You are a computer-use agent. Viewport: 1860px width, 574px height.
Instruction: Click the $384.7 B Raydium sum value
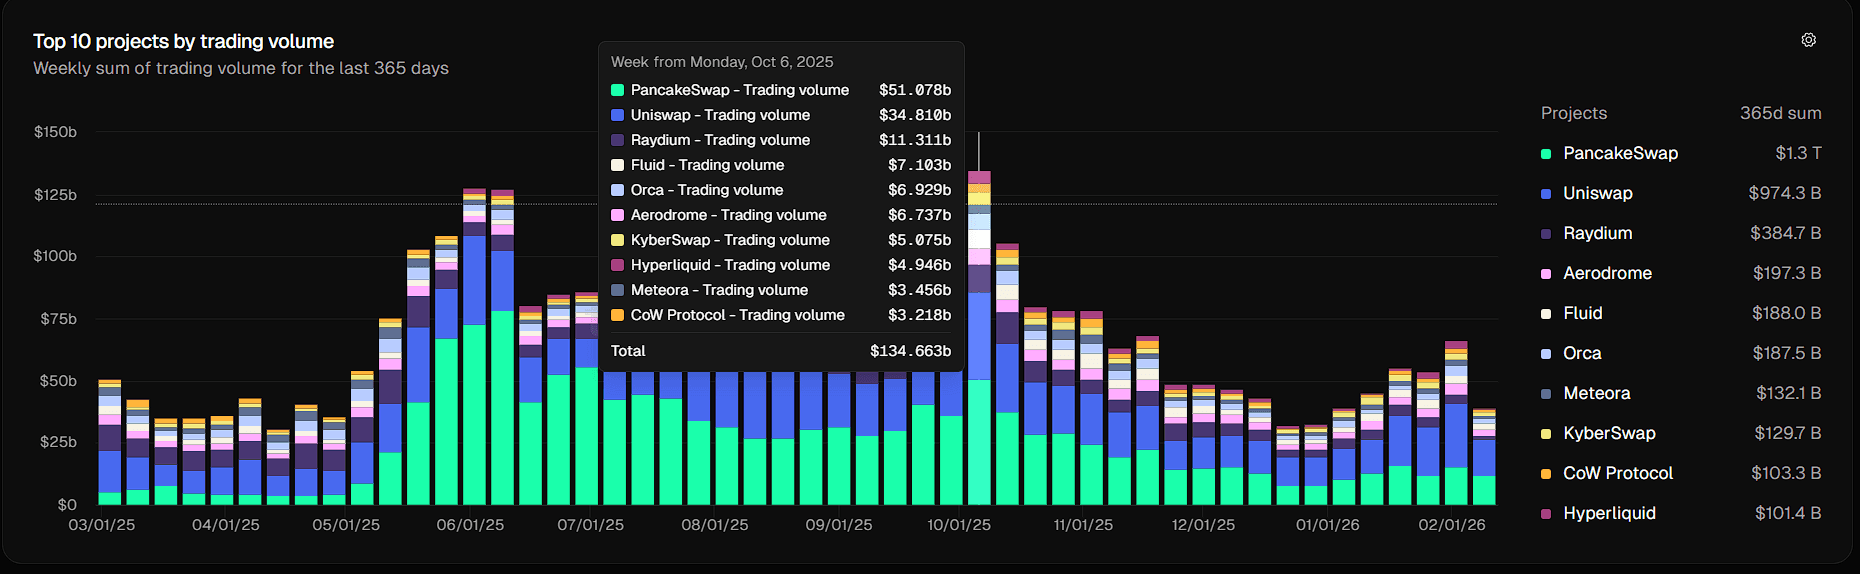point(1785,233)
